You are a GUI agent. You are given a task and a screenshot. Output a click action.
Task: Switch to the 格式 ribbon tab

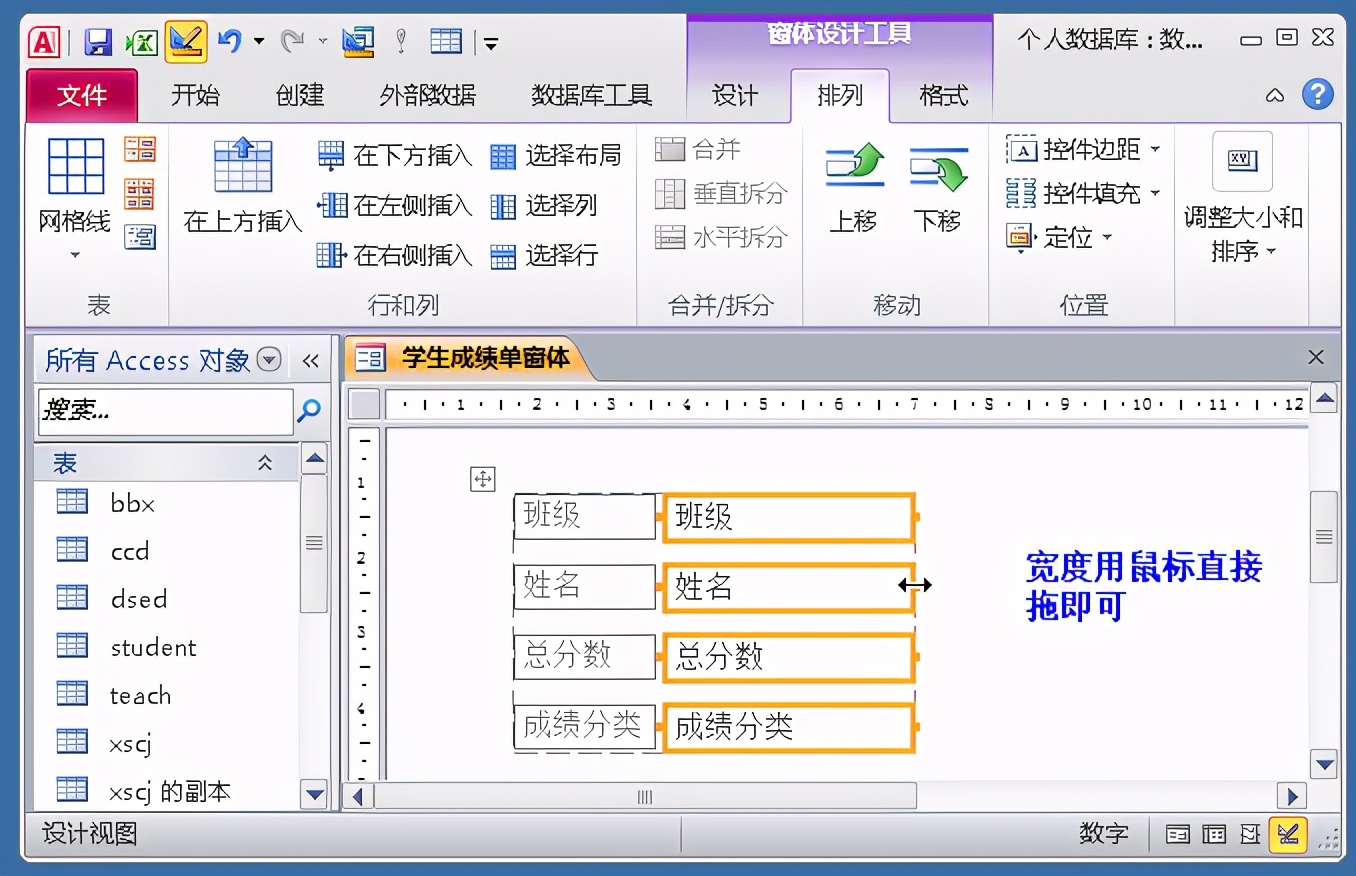941,96
